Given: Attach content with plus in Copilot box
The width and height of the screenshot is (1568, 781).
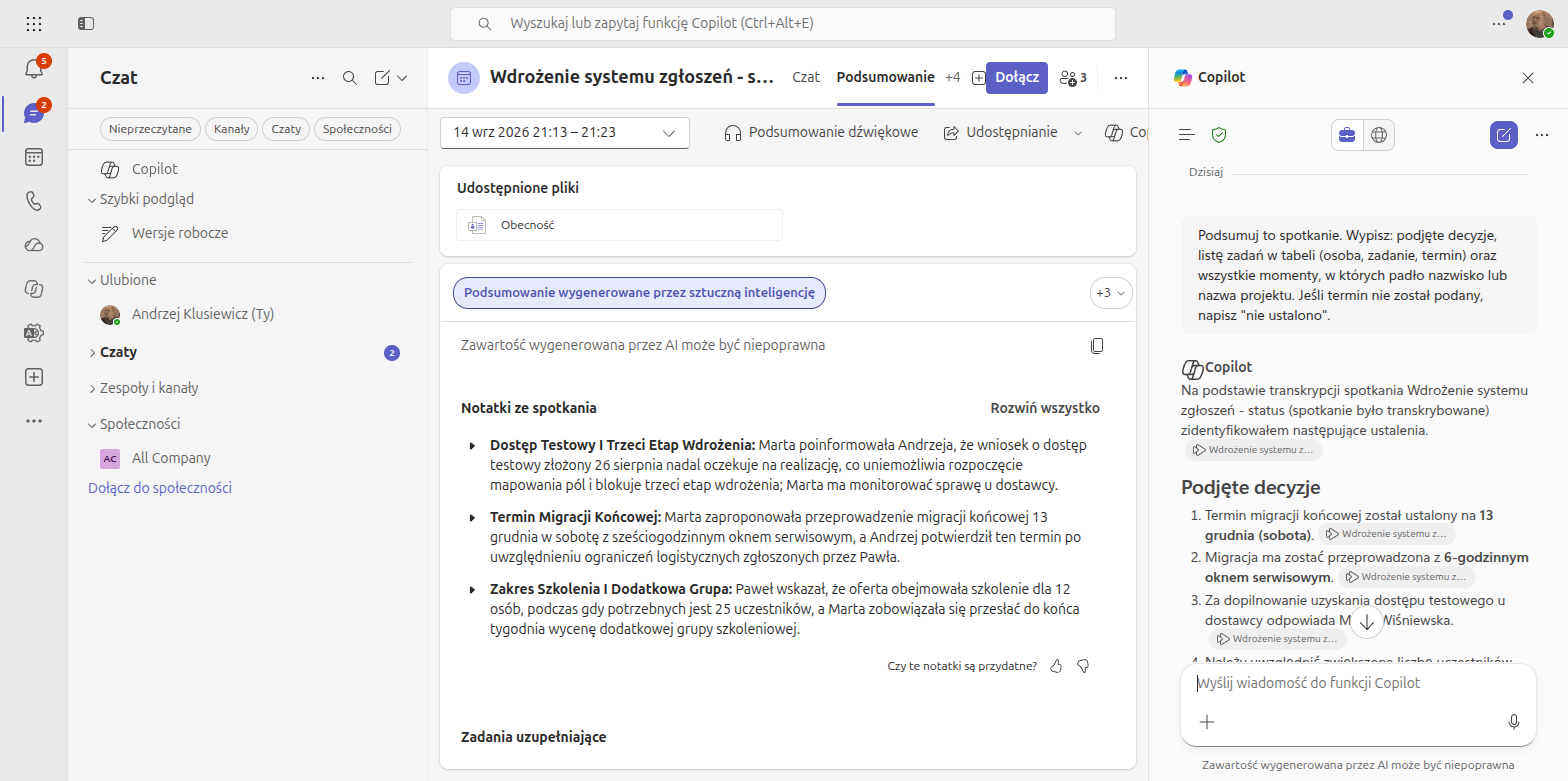Looking at the screenshot, I should (x=1207, y=722).
